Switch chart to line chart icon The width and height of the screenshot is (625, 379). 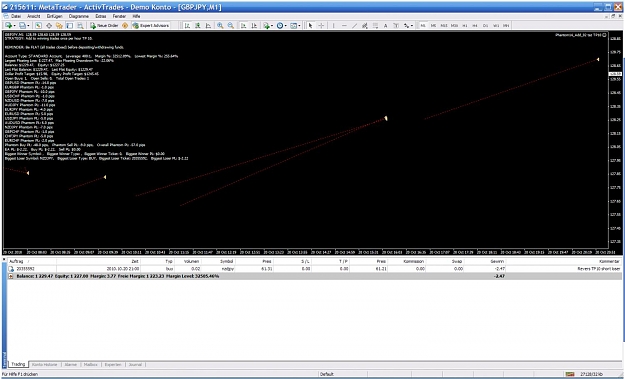[208, 26]
